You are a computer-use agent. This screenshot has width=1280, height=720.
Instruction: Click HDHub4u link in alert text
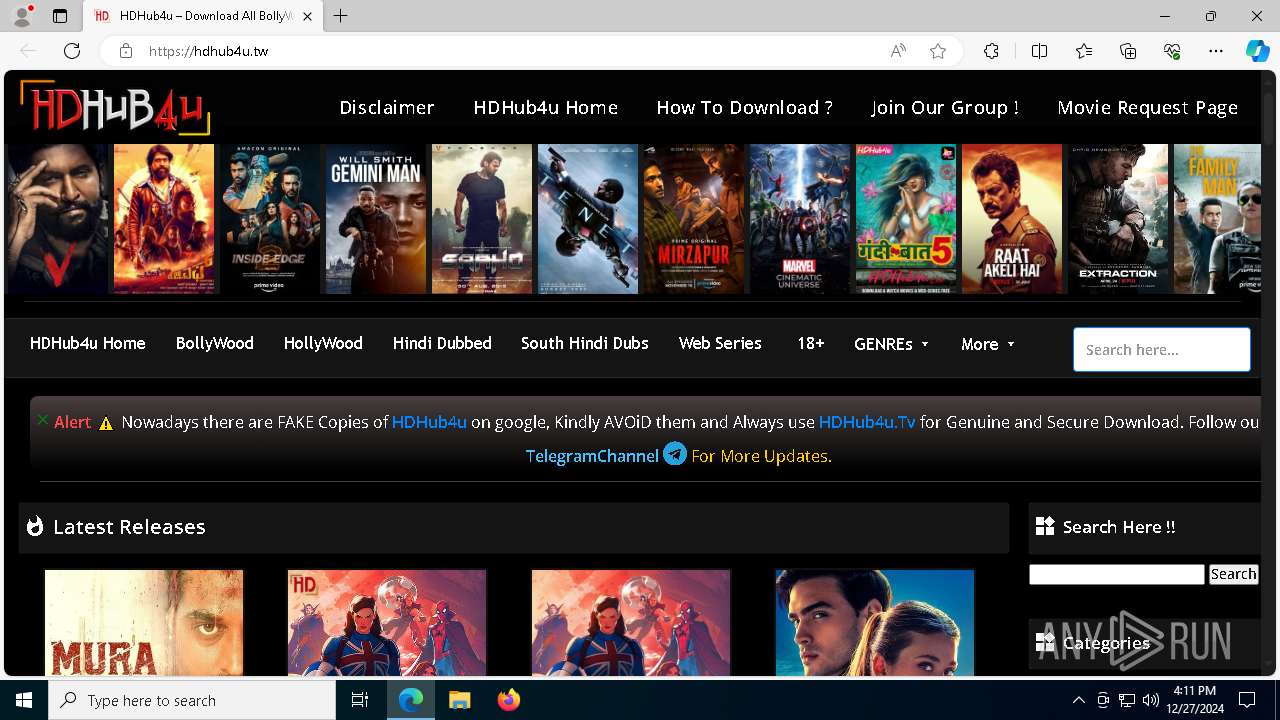coord(429,422)
